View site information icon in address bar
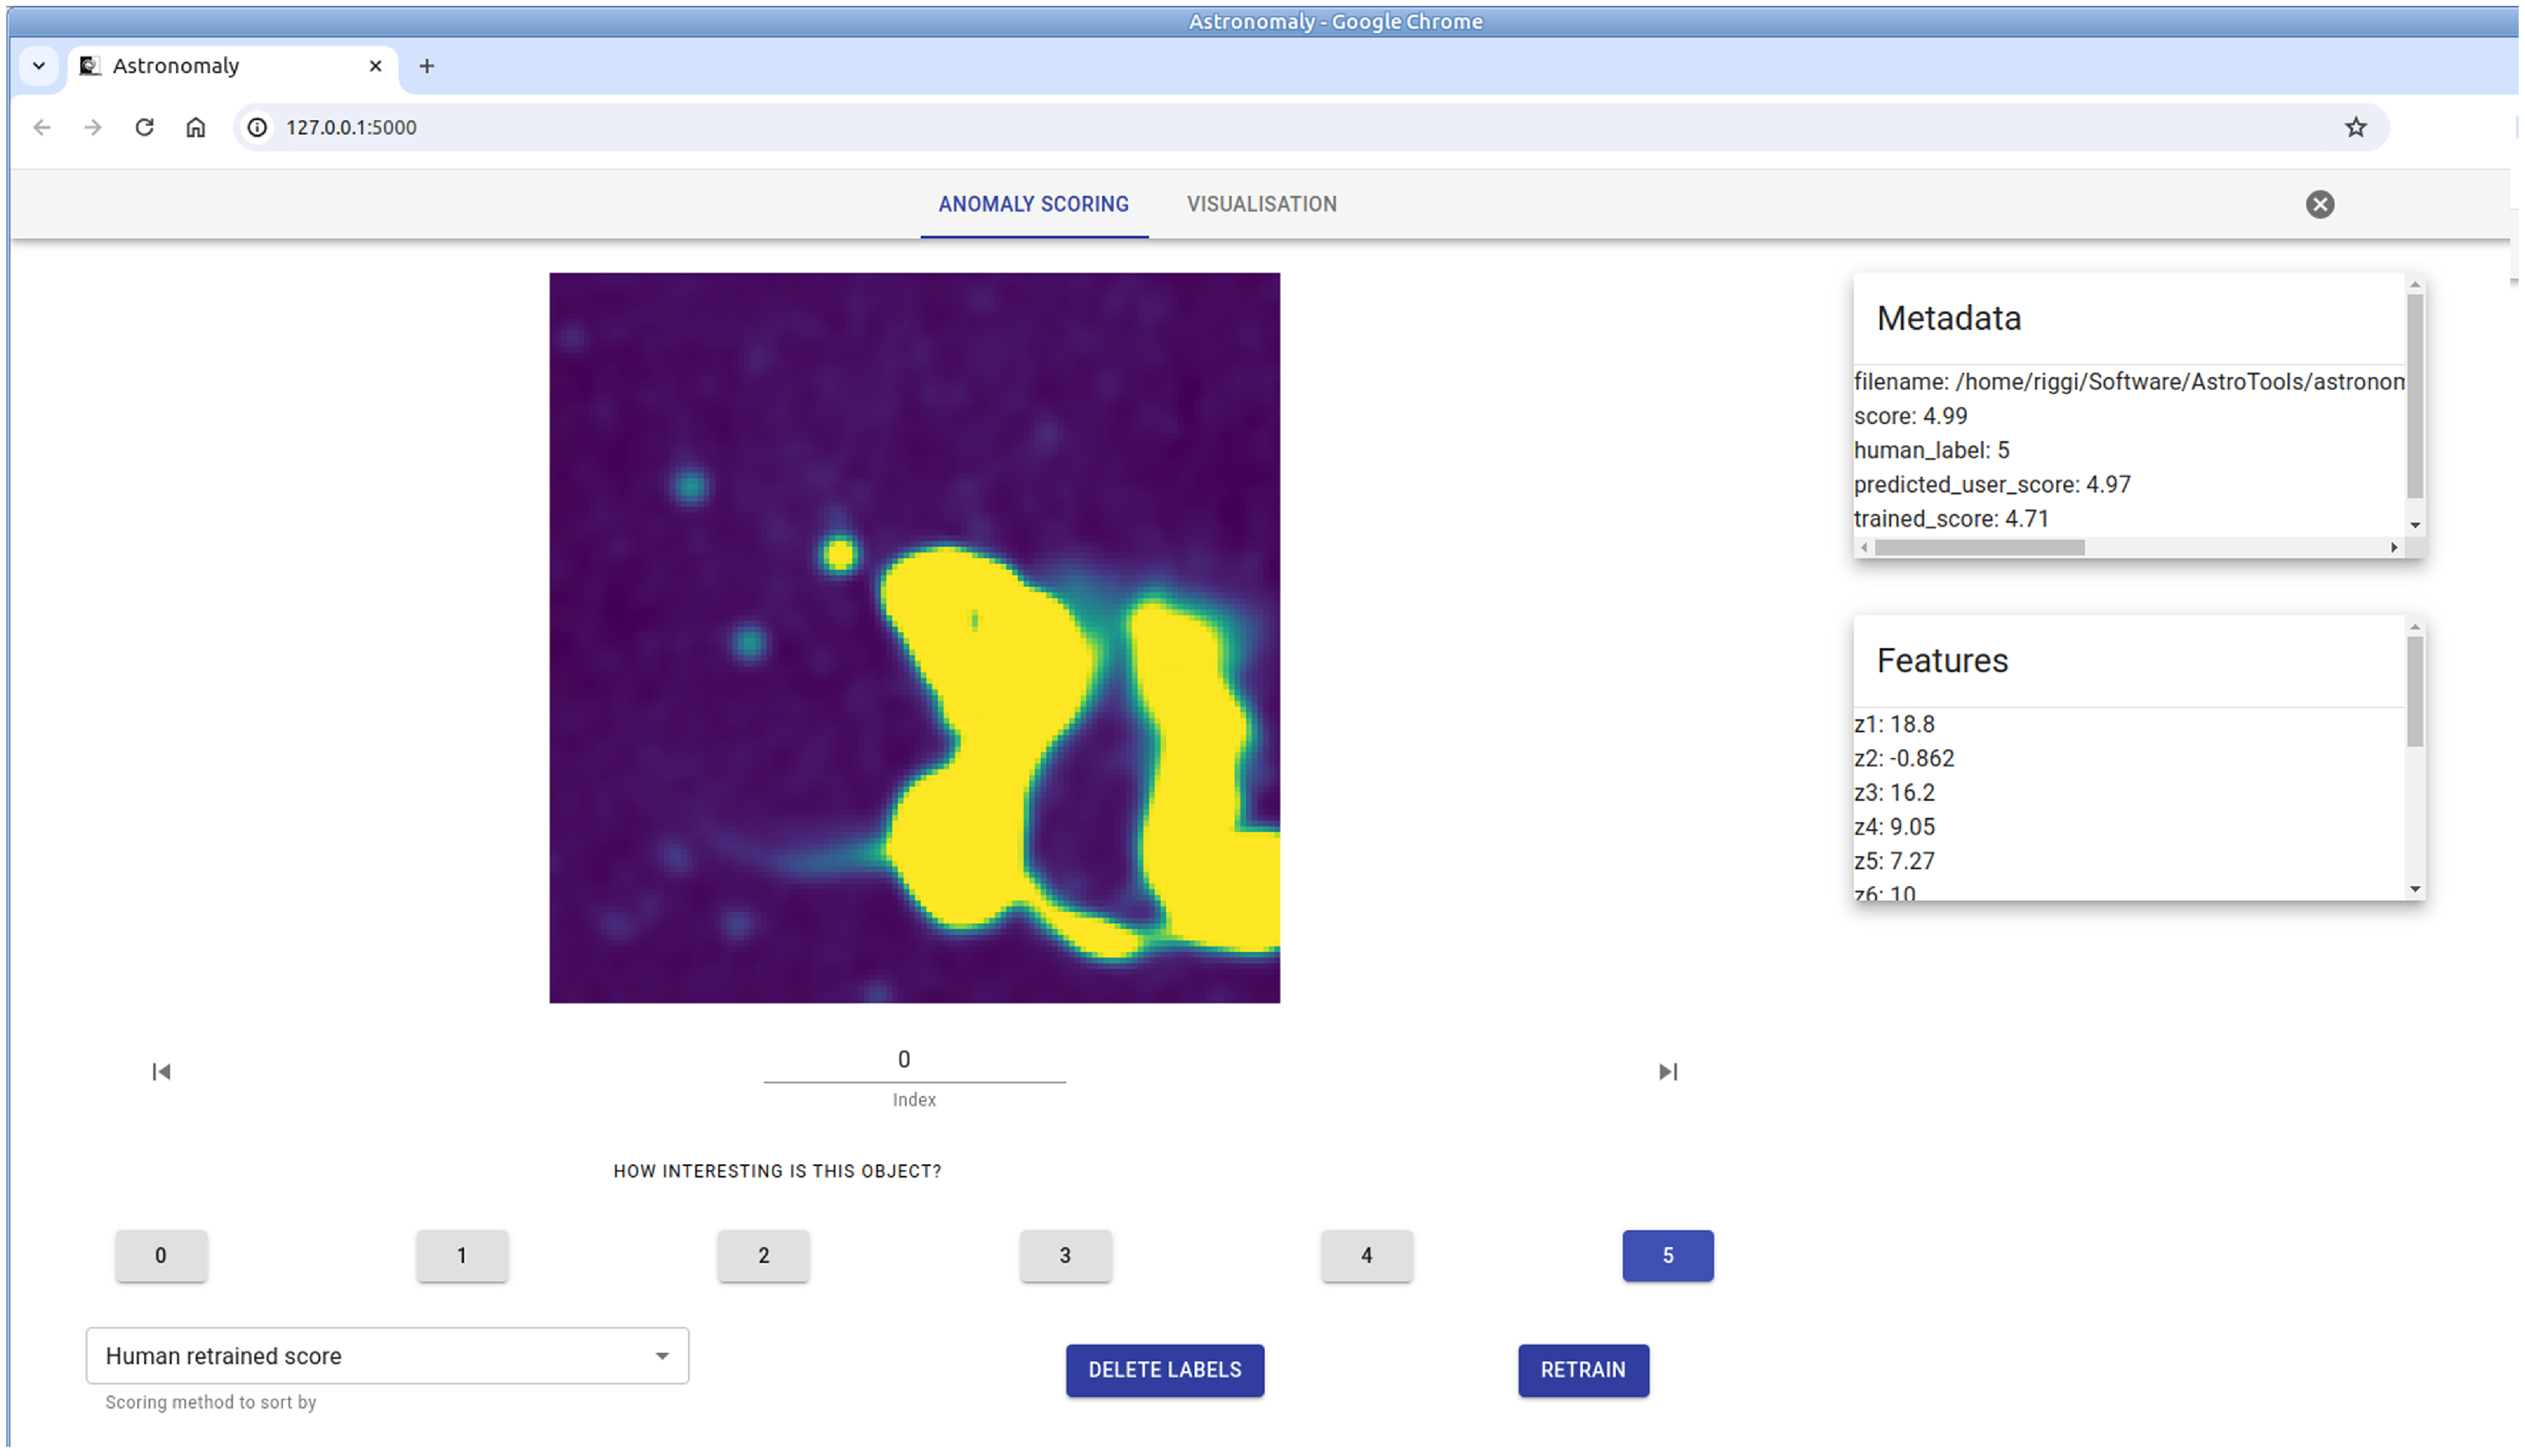This screenshot has width=2525, height=1456. [258, 127]
